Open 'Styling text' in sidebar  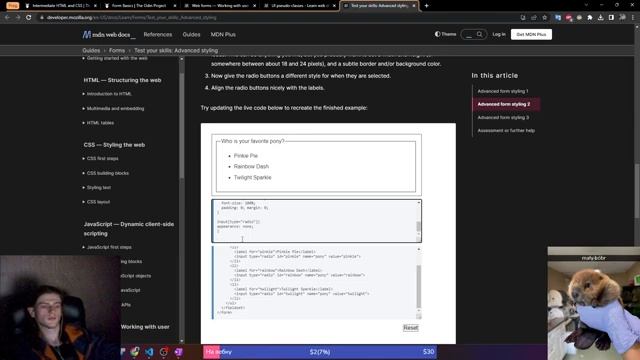click(99, 187)
